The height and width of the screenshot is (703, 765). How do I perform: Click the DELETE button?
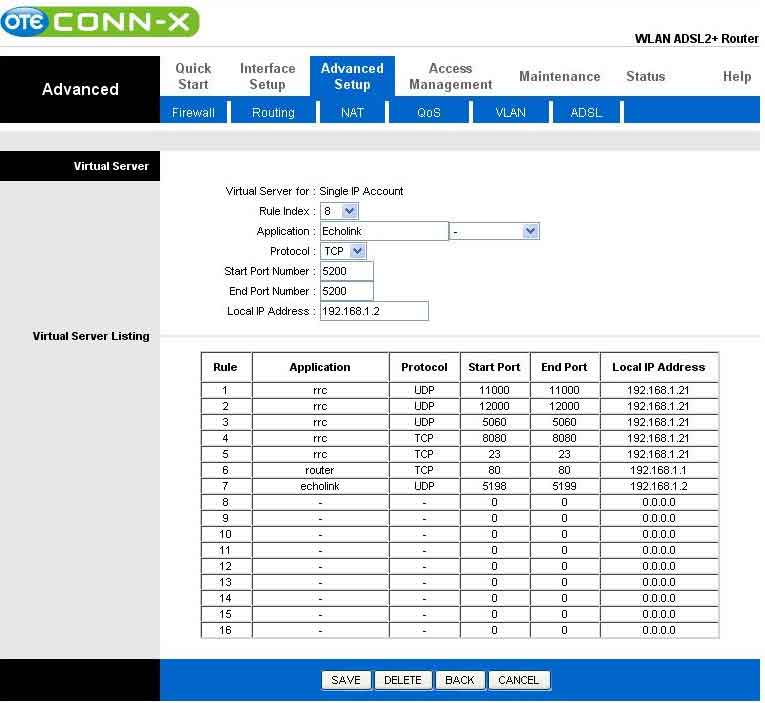[x=403, y=680]
